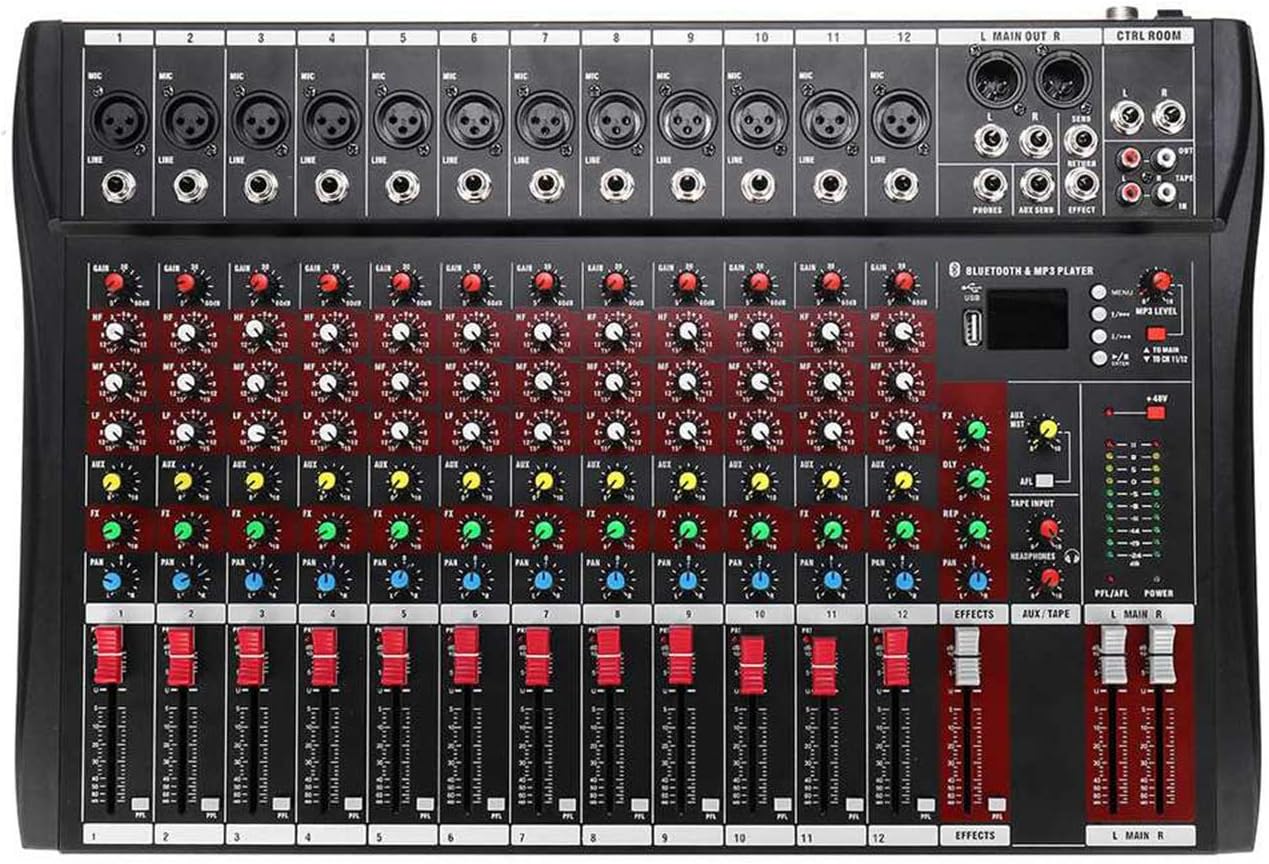Image resolution: width=1269 pixels, height=864 pixels.
Task: Click the DLY knob in the EFFECTS strip
Action: 974,479
